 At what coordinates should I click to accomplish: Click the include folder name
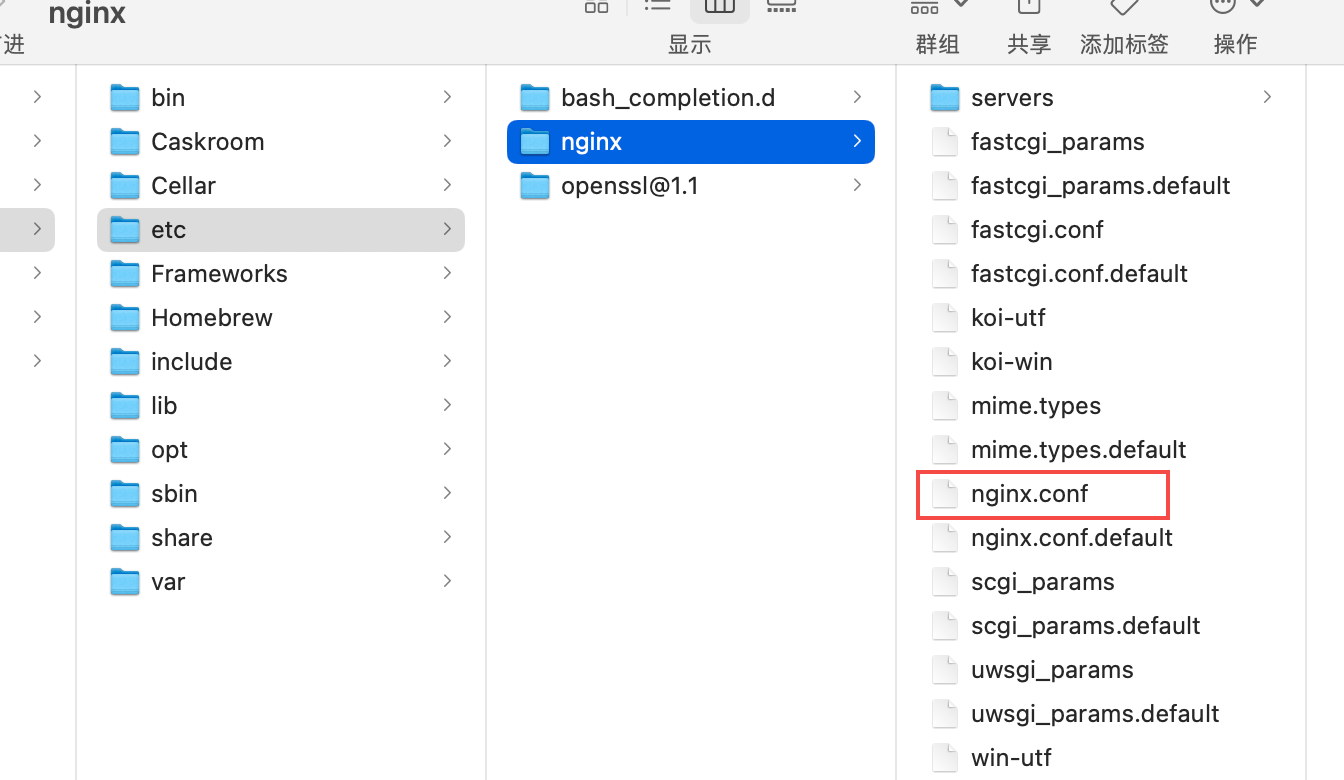pos(192,361)
